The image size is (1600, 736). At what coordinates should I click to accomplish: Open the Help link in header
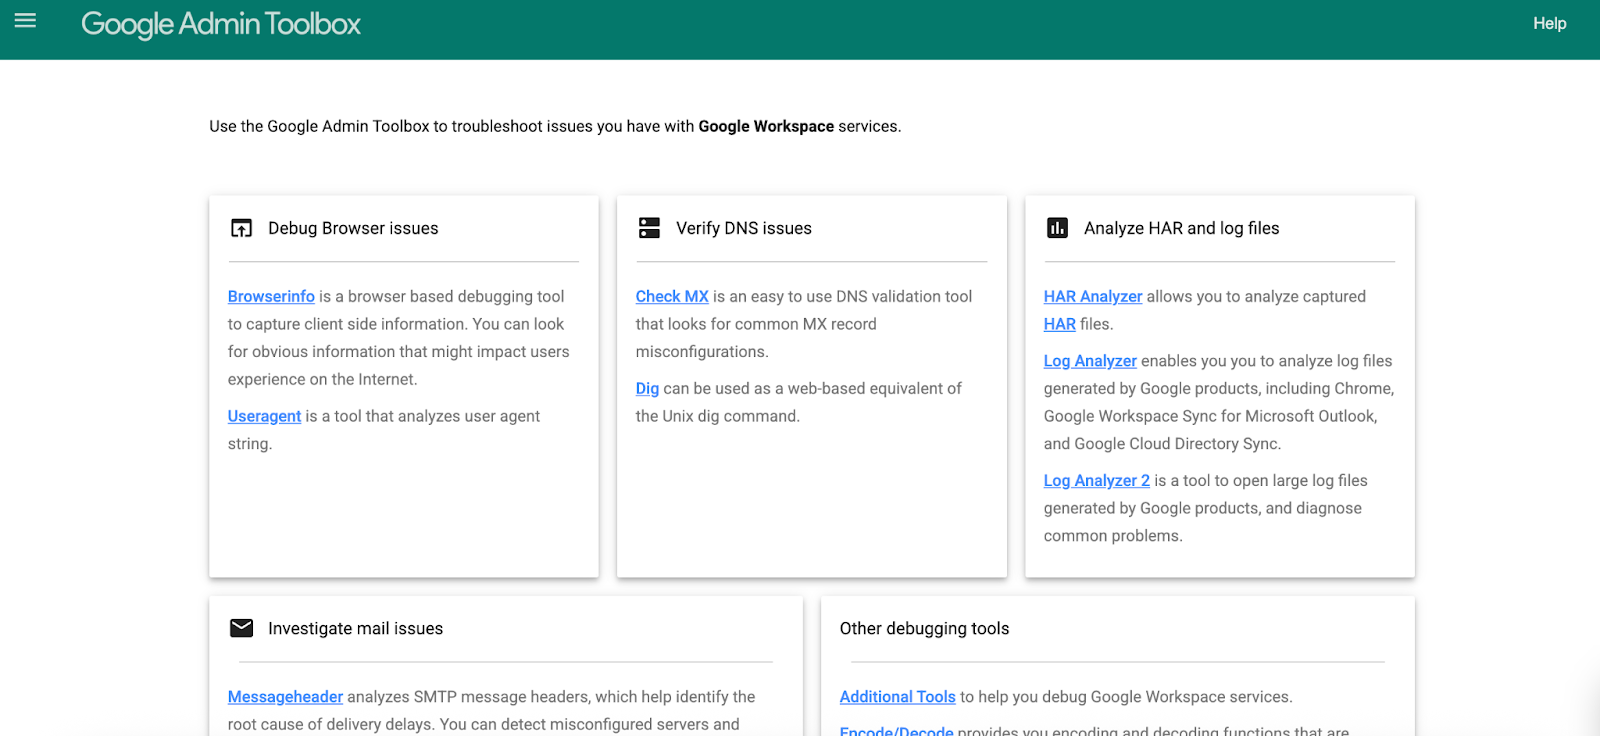tap(1549, 23)
